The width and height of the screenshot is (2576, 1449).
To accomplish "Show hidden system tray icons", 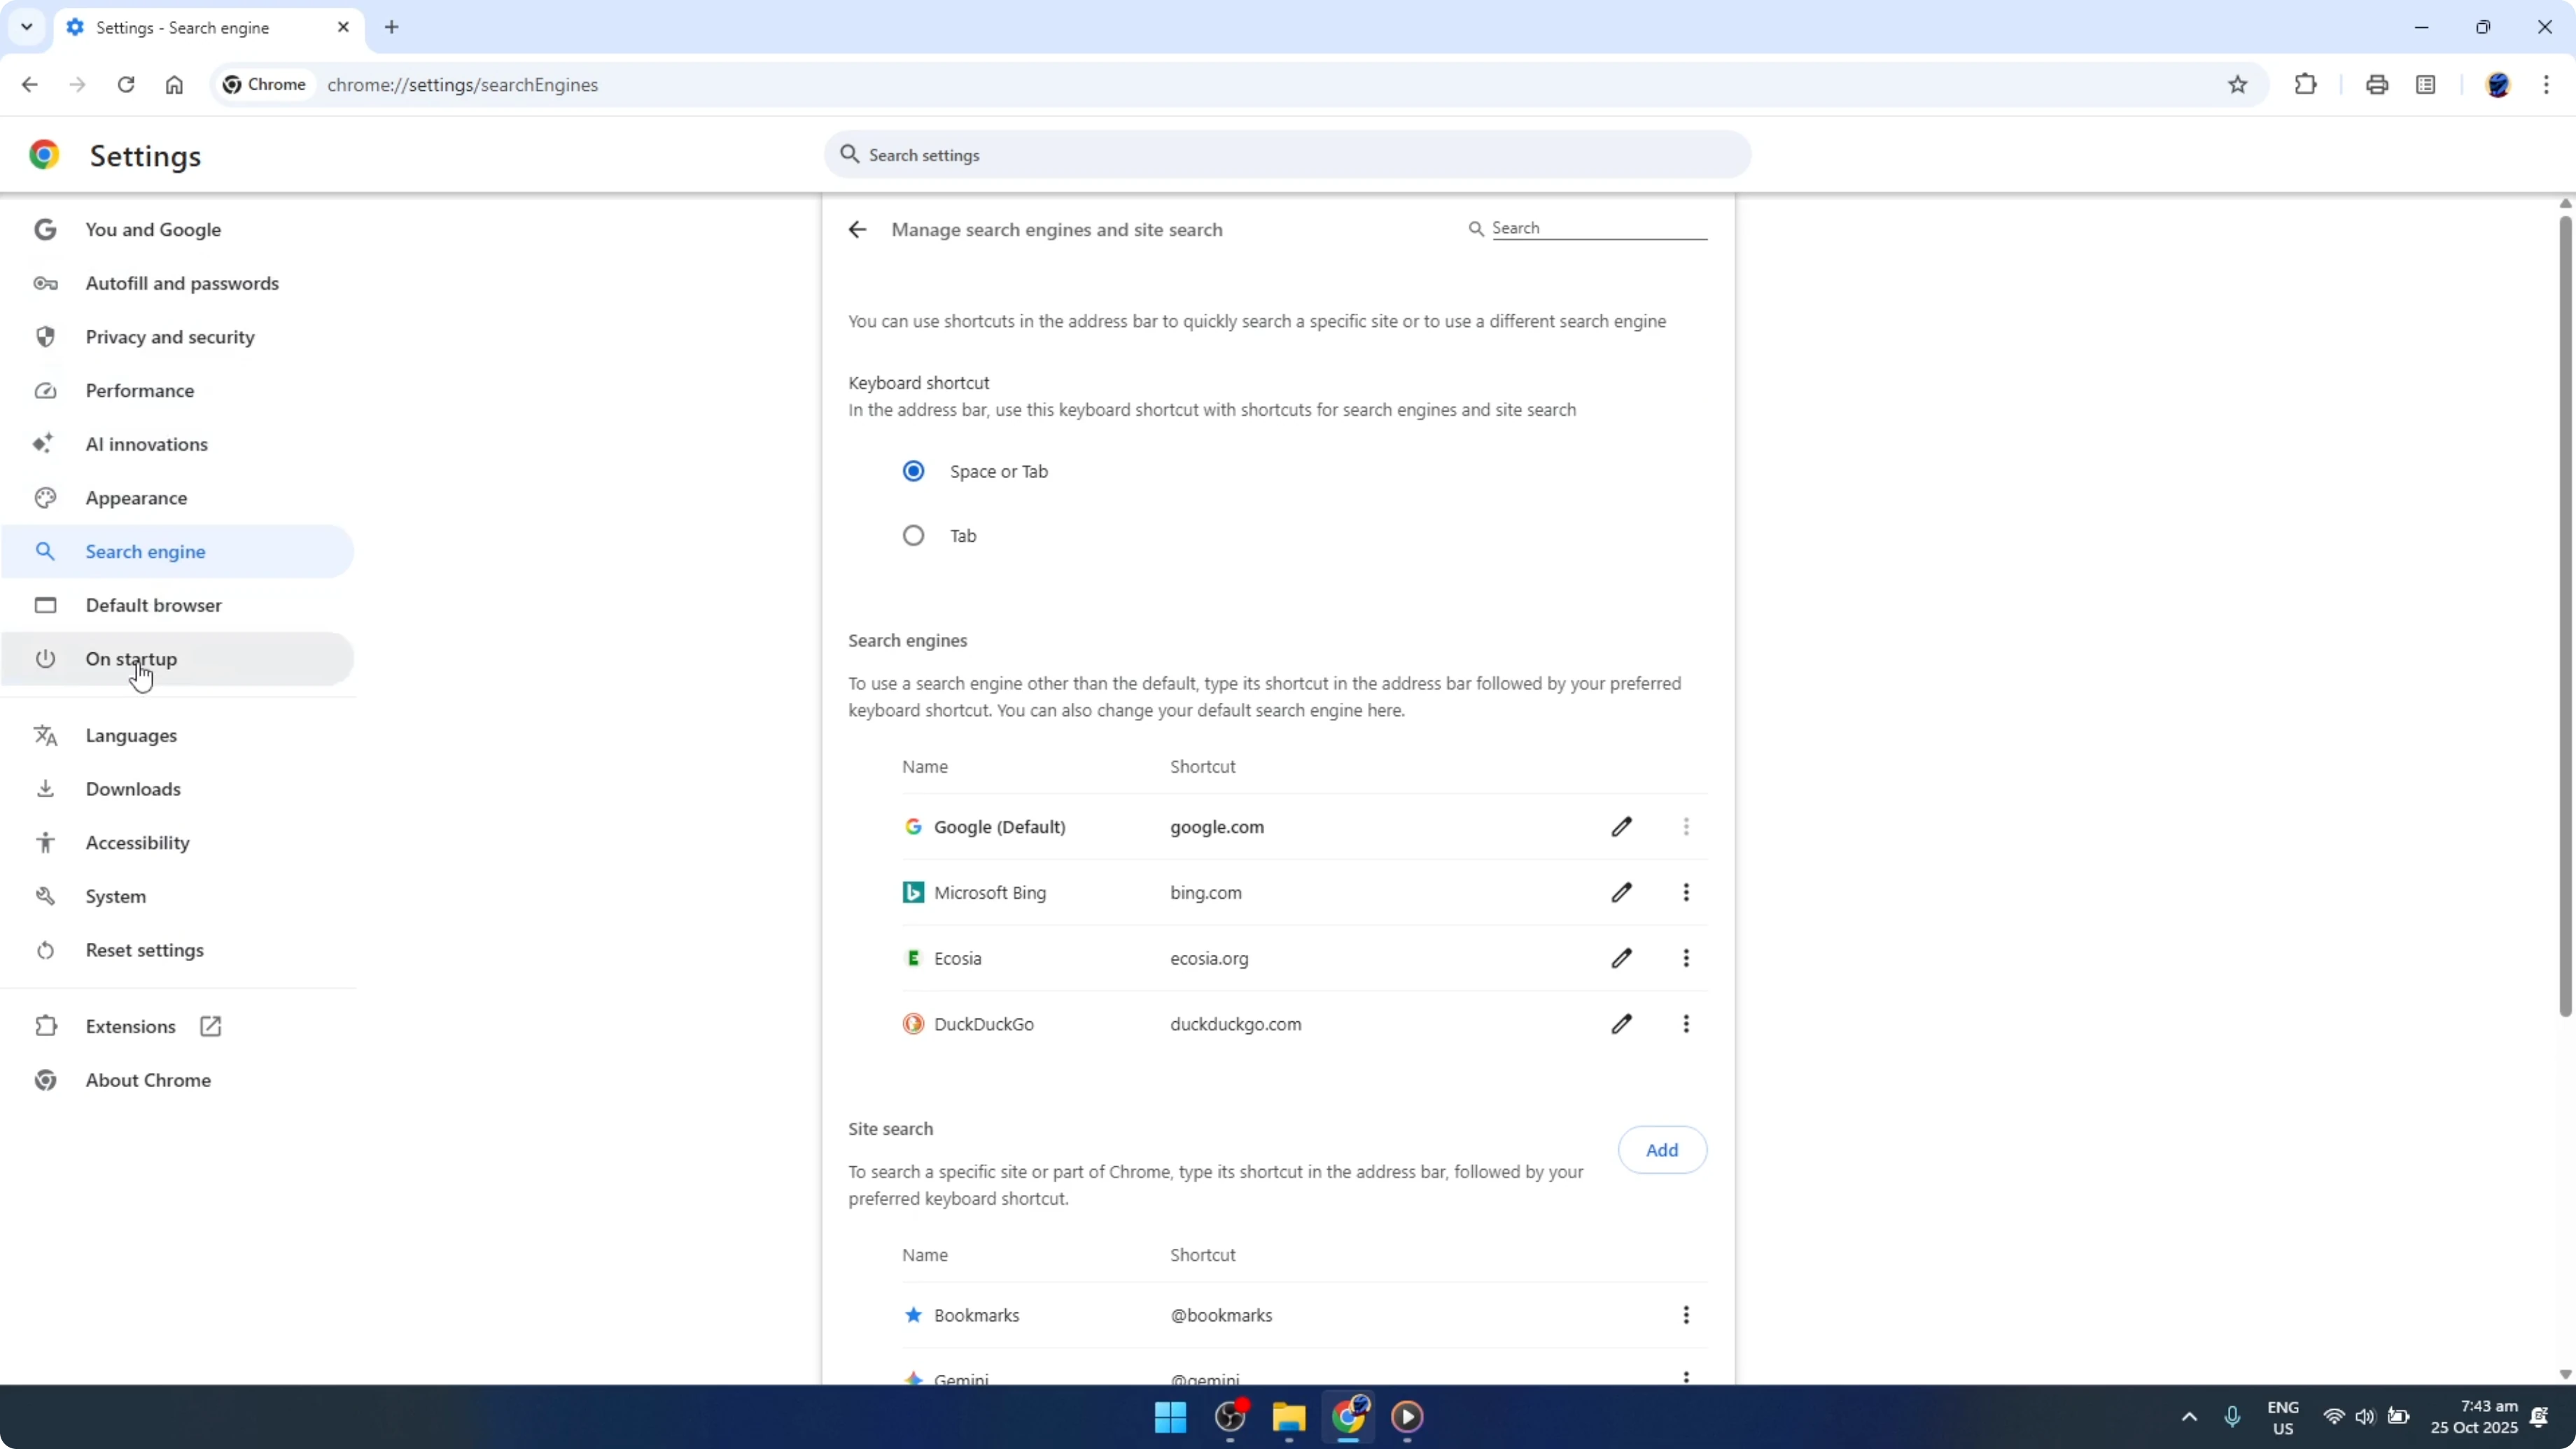I will click(x=2189, y=1417).
